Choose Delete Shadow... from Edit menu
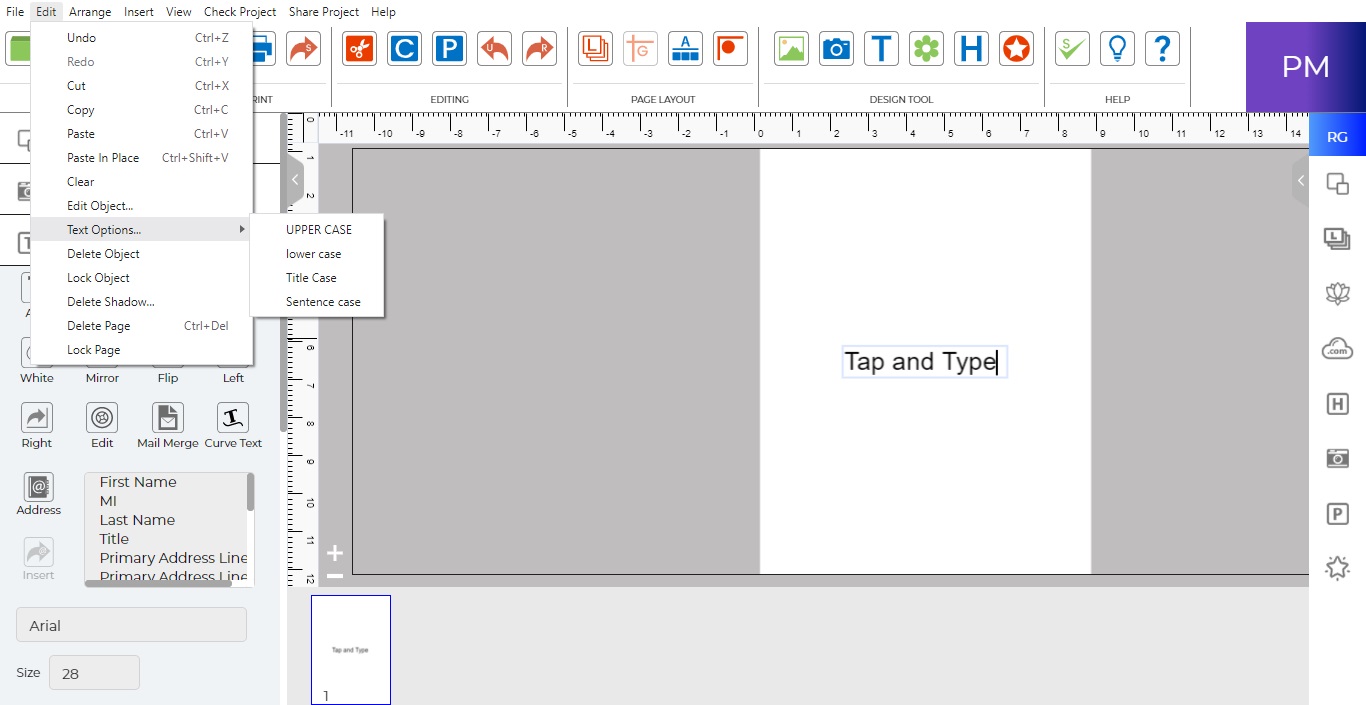1366x705 pixels. [142, 302]
